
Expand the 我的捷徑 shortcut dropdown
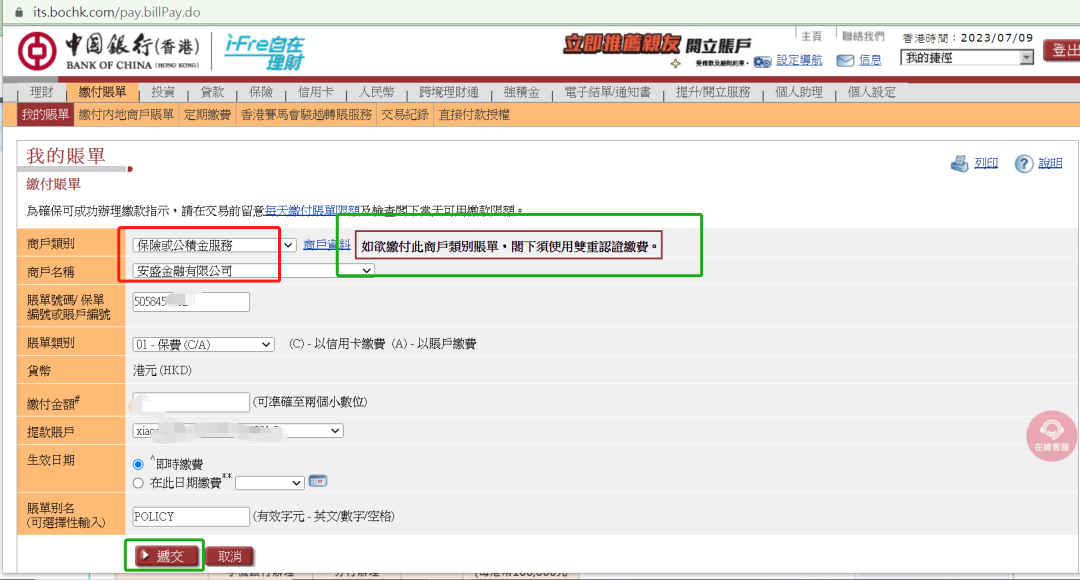coord(967,58)
